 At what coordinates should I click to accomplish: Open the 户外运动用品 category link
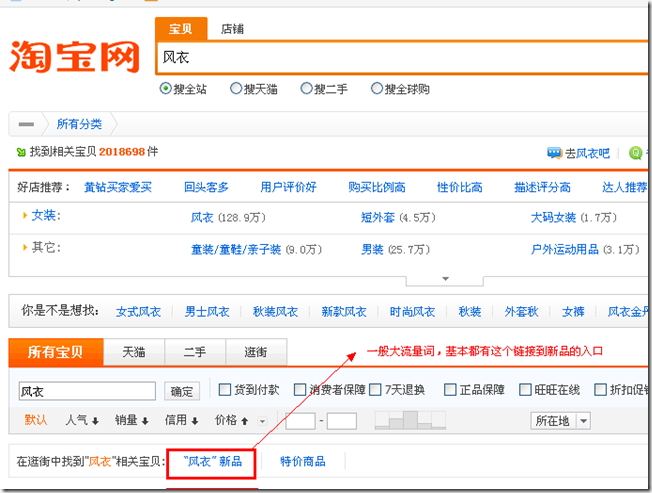[565, 249]
